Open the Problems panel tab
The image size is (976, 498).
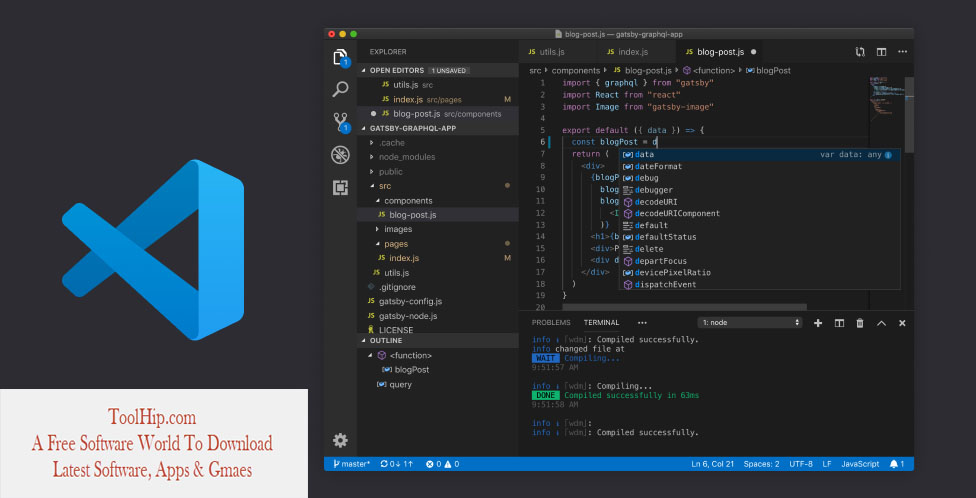(x=551, y=322)
